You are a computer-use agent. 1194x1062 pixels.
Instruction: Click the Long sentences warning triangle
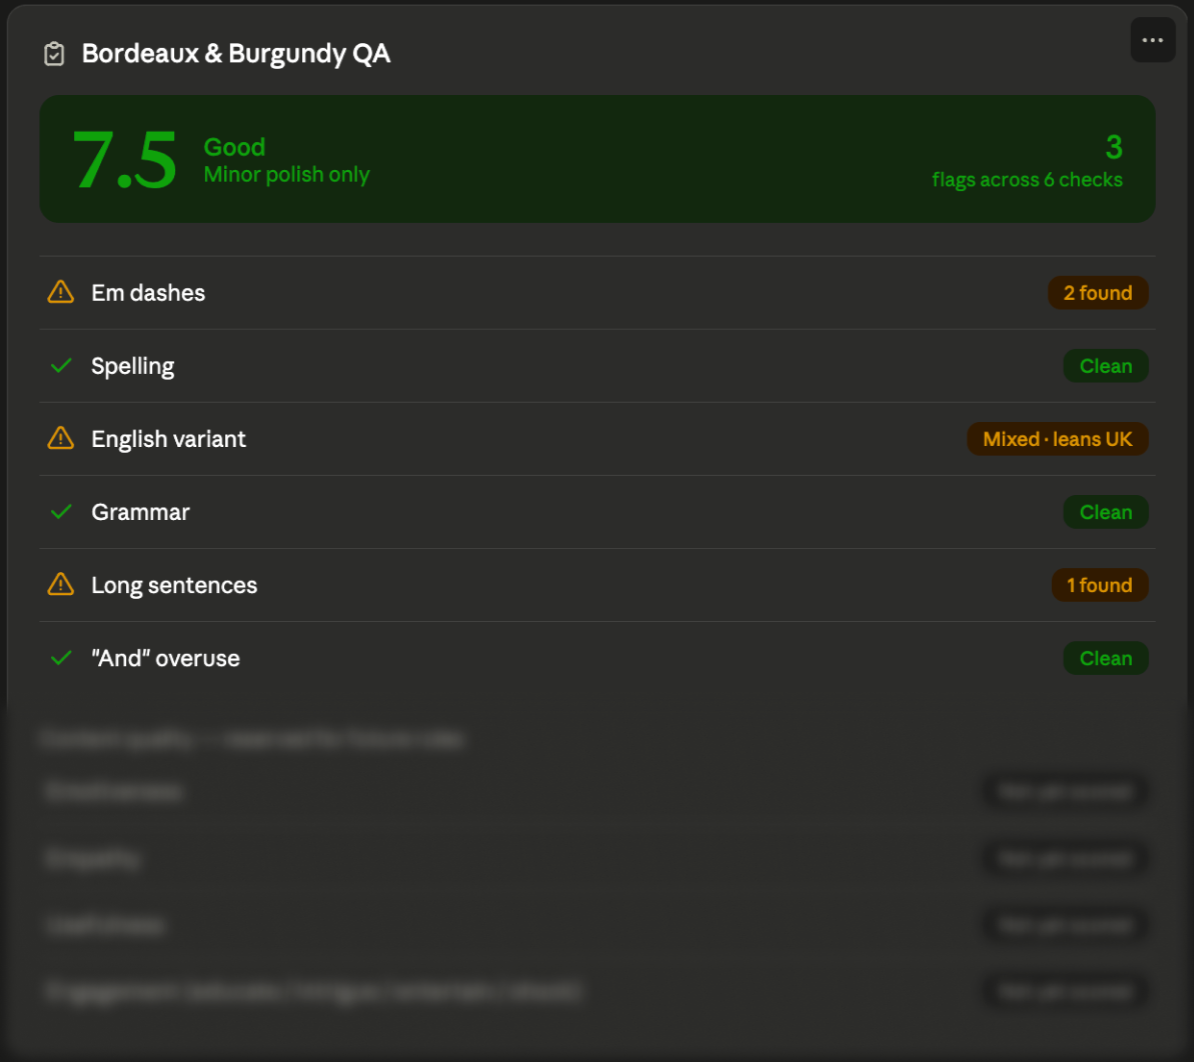tap(61, 585)
